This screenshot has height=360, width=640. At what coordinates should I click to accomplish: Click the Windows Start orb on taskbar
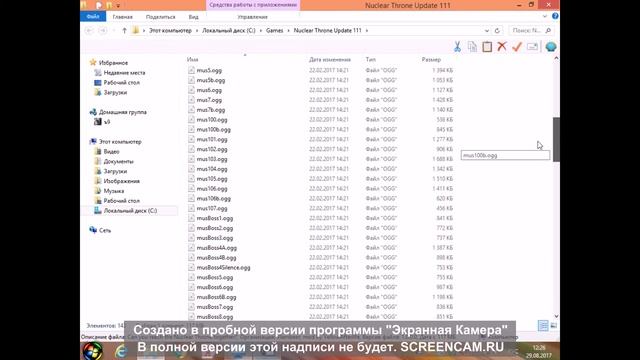93,351
